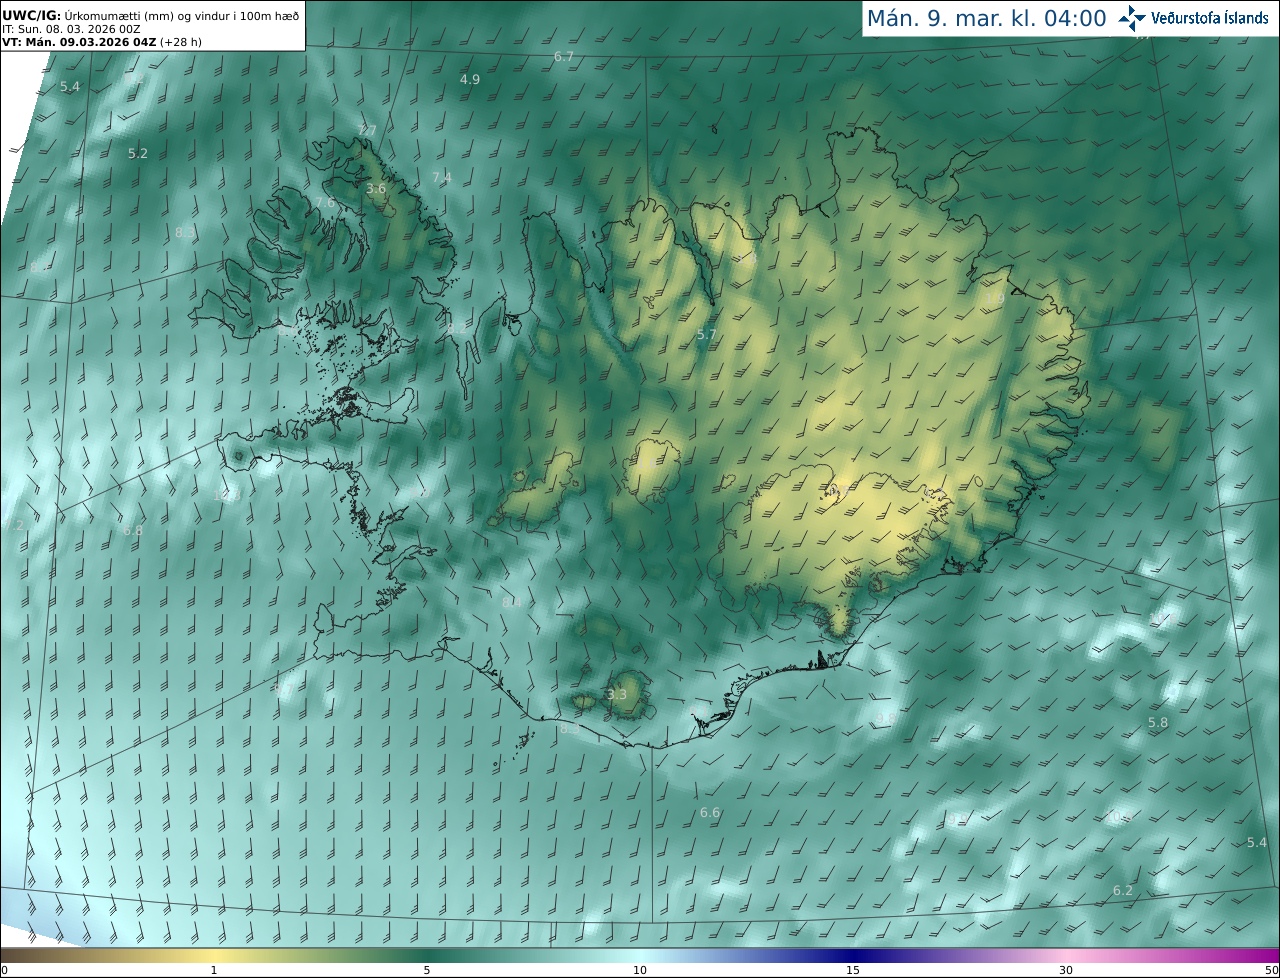The image size is (1280, 978).
Task: Click the 6.8 value label
Action: (x=133, y=530)
